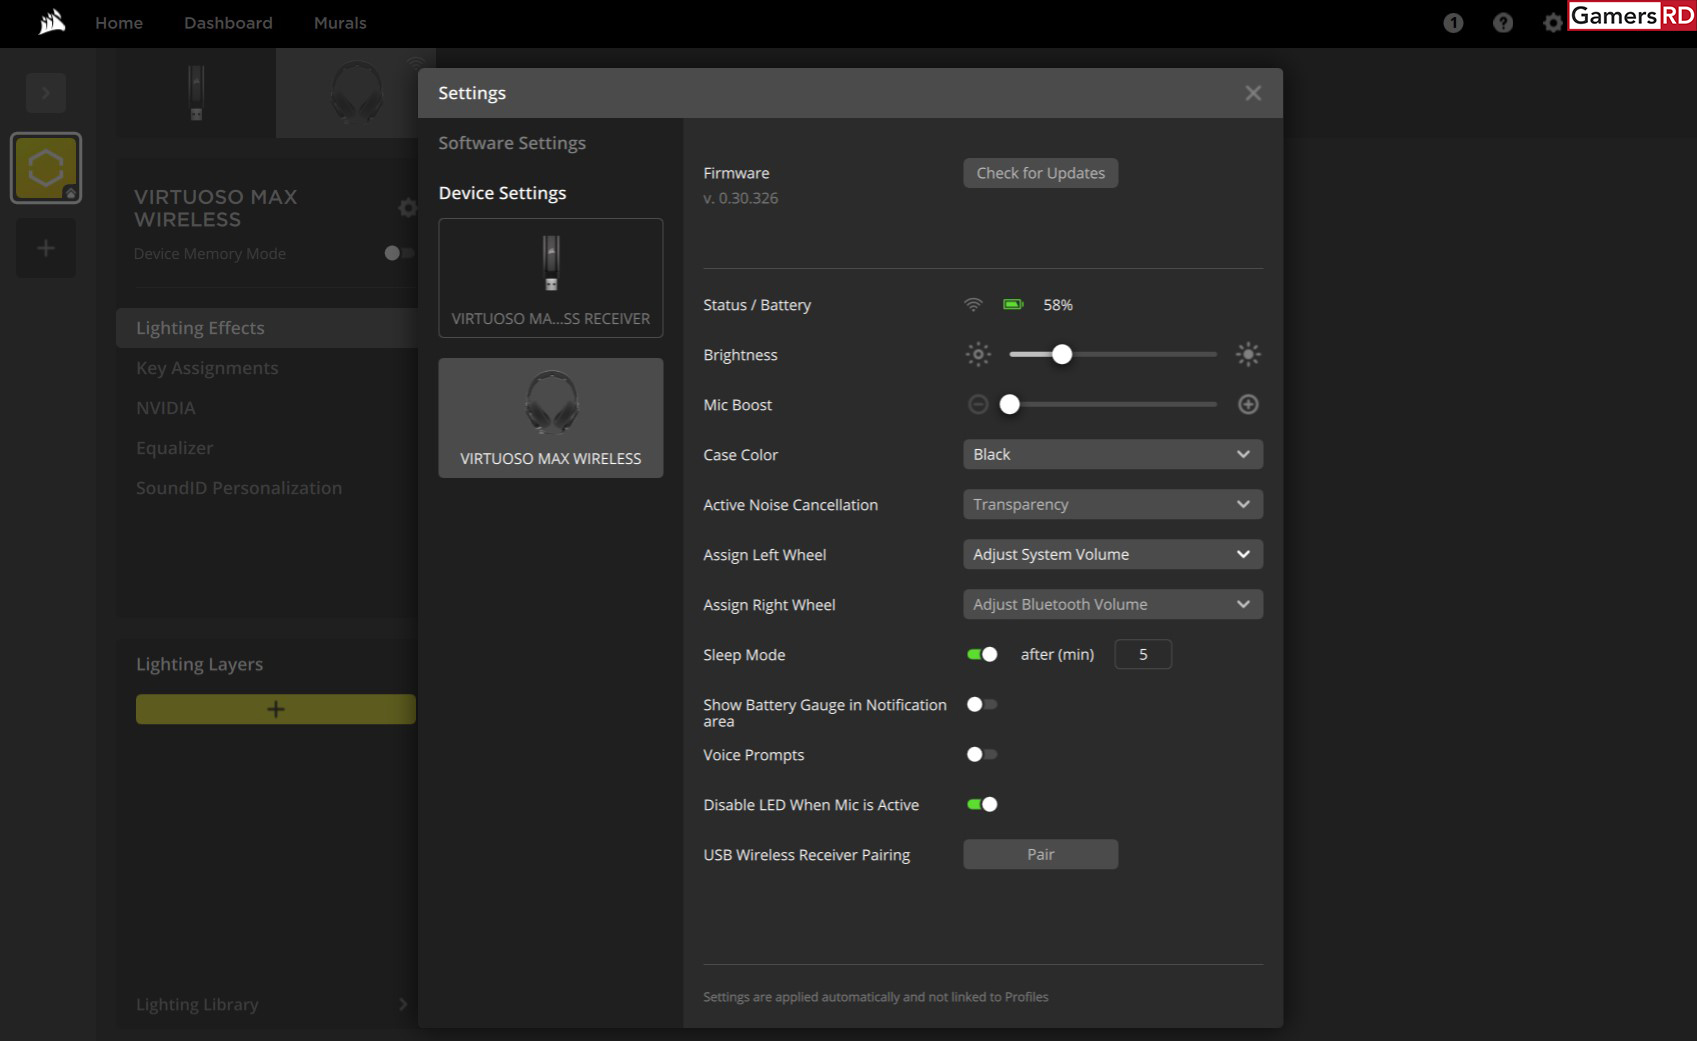
Task: Open the Key Assignments section
Action: [x=207, y=368]
